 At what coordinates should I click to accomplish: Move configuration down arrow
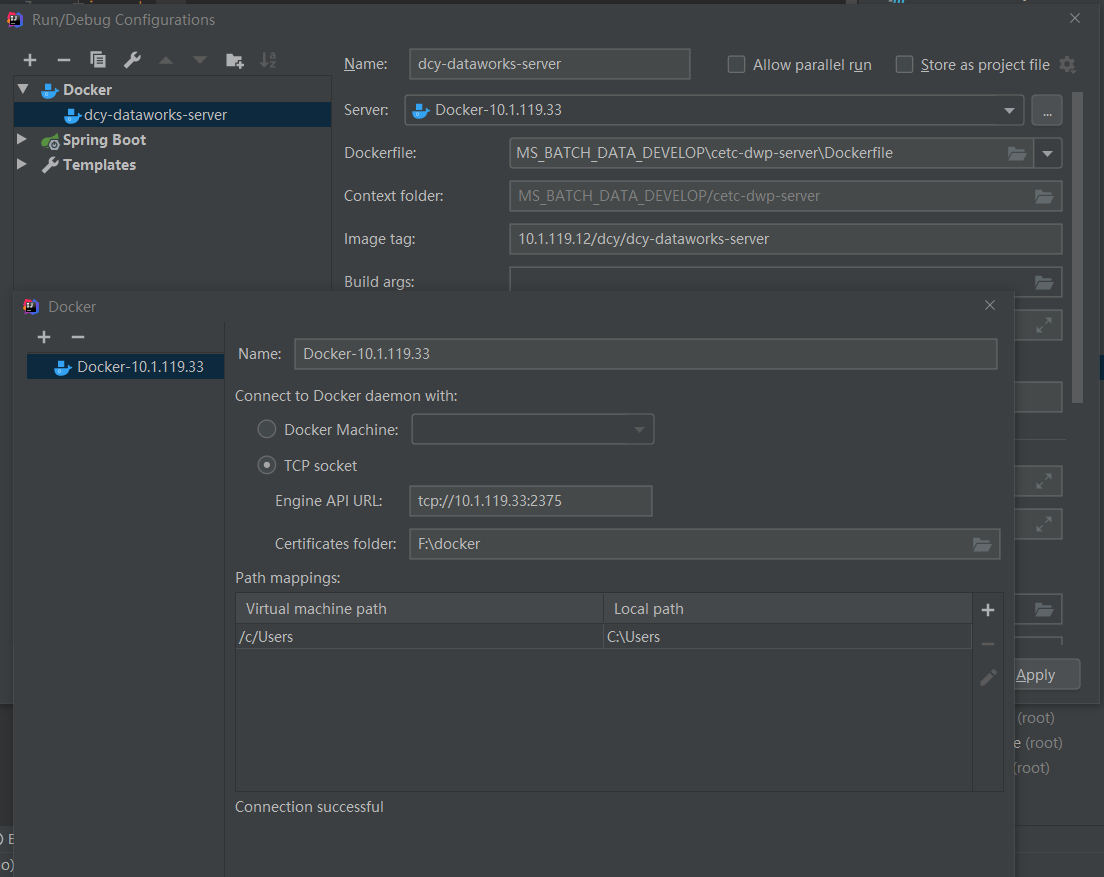[200, 61]
